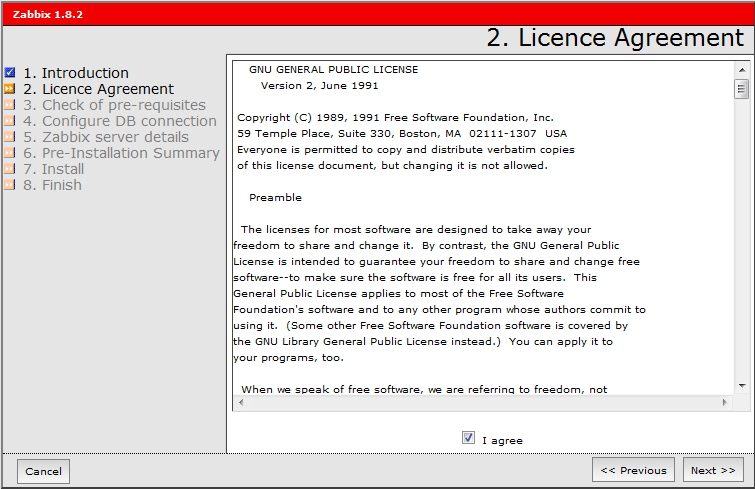This screenshot has width=755, height=489.
Task: Select the 6. Pre-Installation Summary step label
Action: pyautogui.click(x=121, y=153)
